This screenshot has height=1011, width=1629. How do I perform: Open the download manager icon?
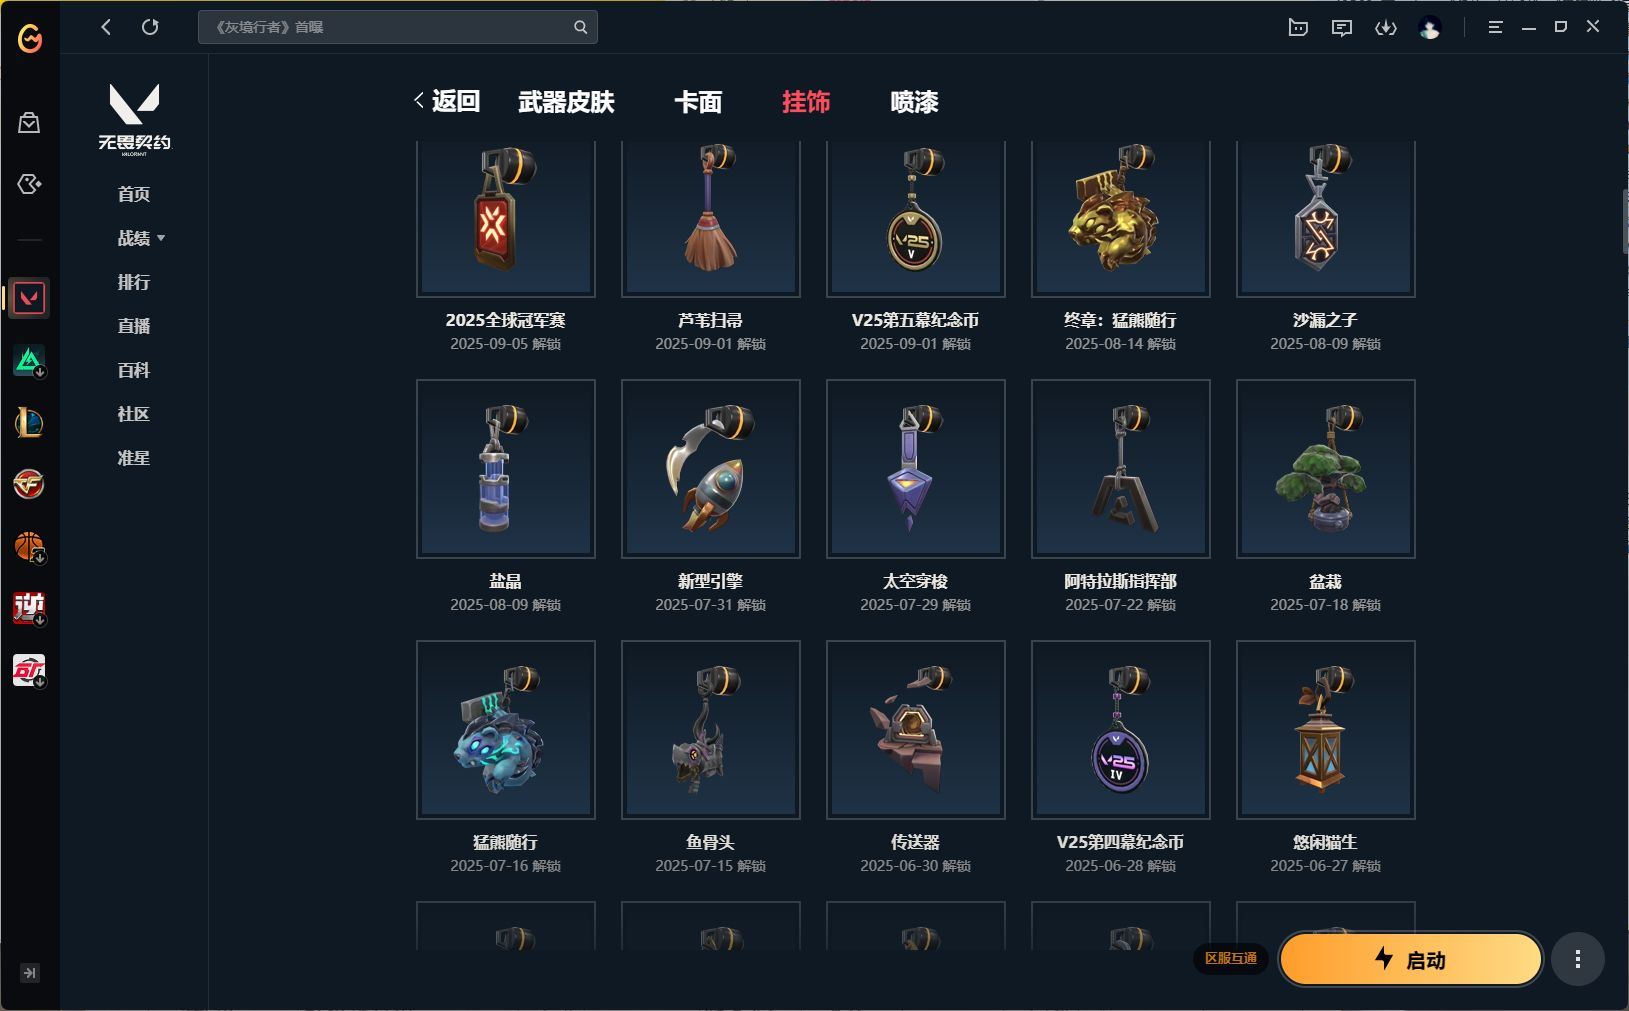pyautogui.click(x=1385, y=28)
